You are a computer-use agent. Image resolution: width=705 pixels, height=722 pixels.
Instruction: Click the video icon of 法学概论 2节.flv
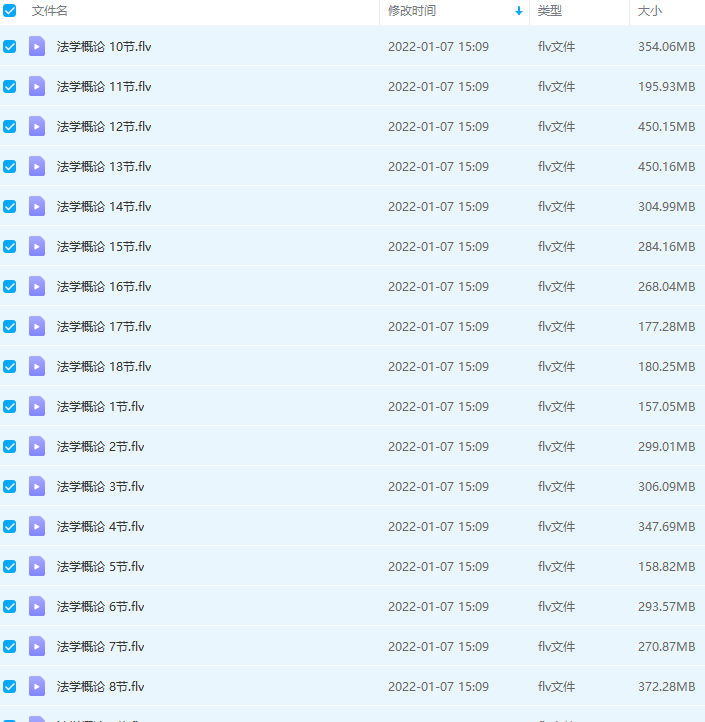(37, 447)
